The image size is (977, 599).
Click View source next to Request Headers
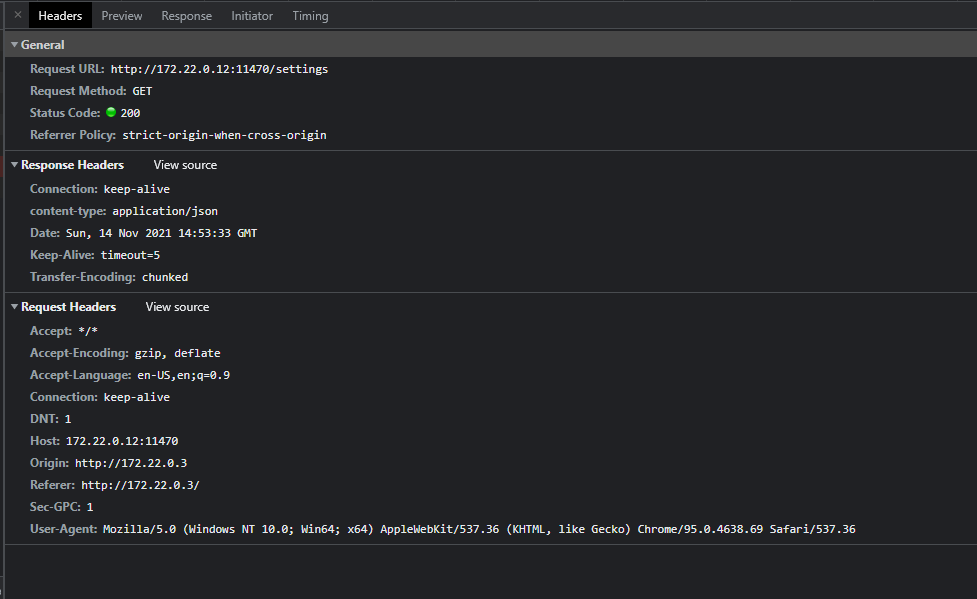point(177,307)
